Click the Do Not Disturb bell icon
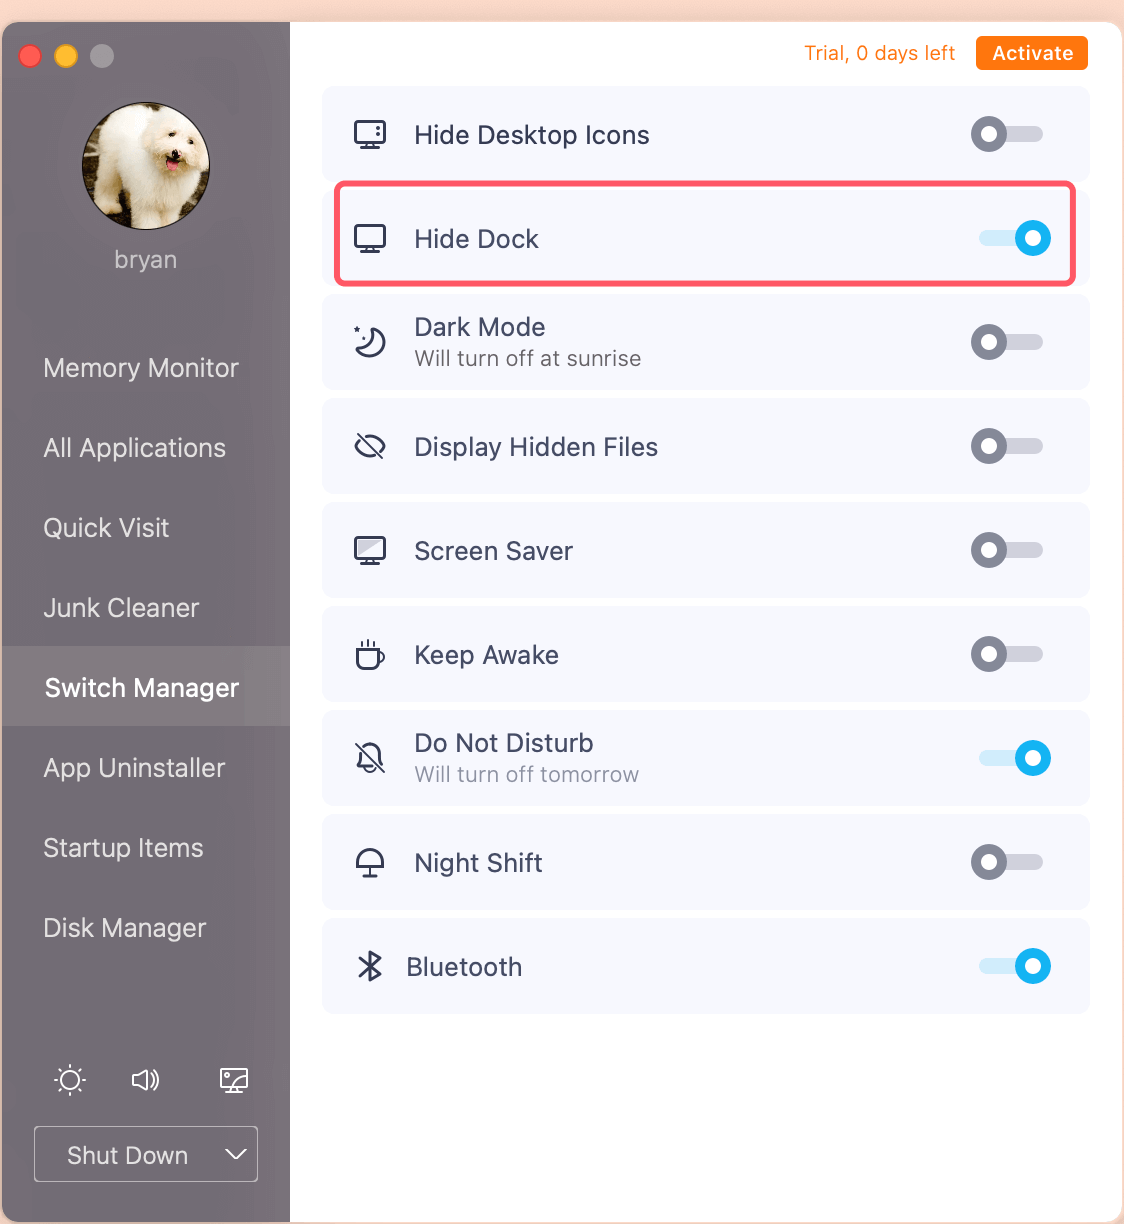 click(370, 758)
